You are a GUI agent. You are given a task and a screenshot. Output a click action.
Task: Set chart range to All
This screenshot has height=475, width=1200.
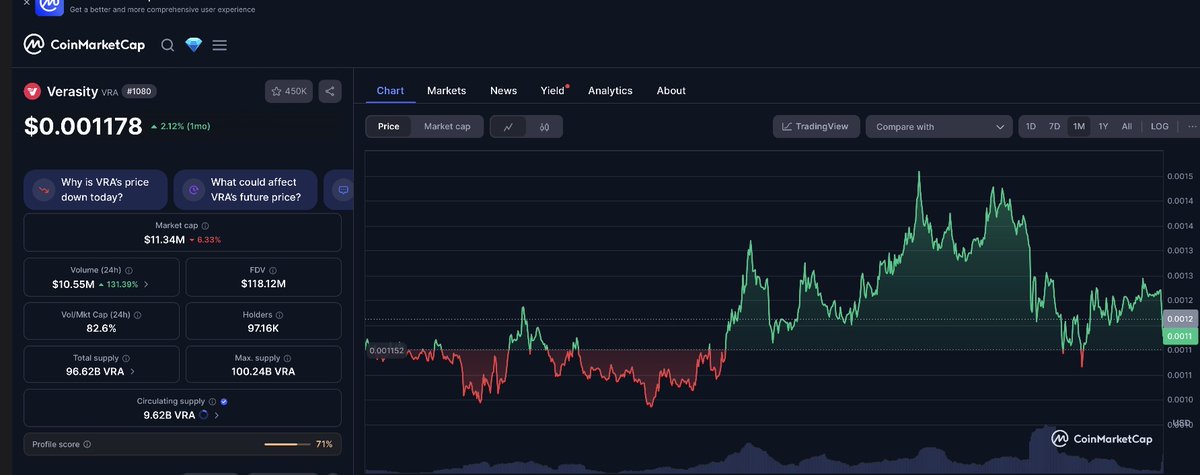[1127, 127]
